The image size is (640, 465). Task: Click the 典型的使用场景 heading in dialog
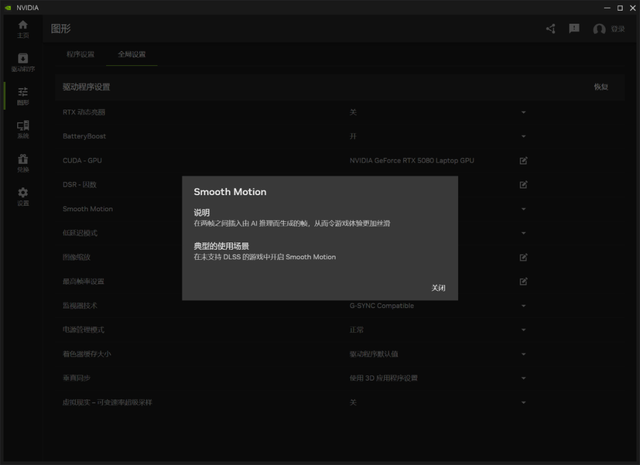click(221, 246)
